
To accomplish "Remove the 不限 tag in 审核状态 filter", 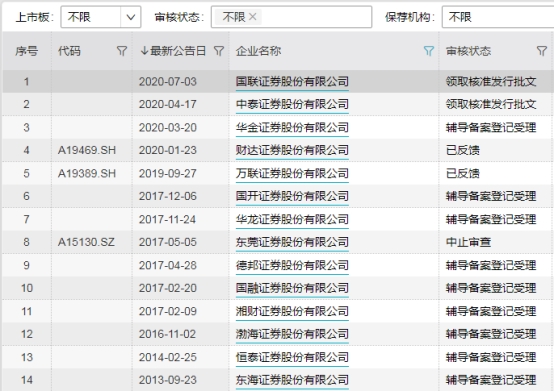I will point(253,17).
